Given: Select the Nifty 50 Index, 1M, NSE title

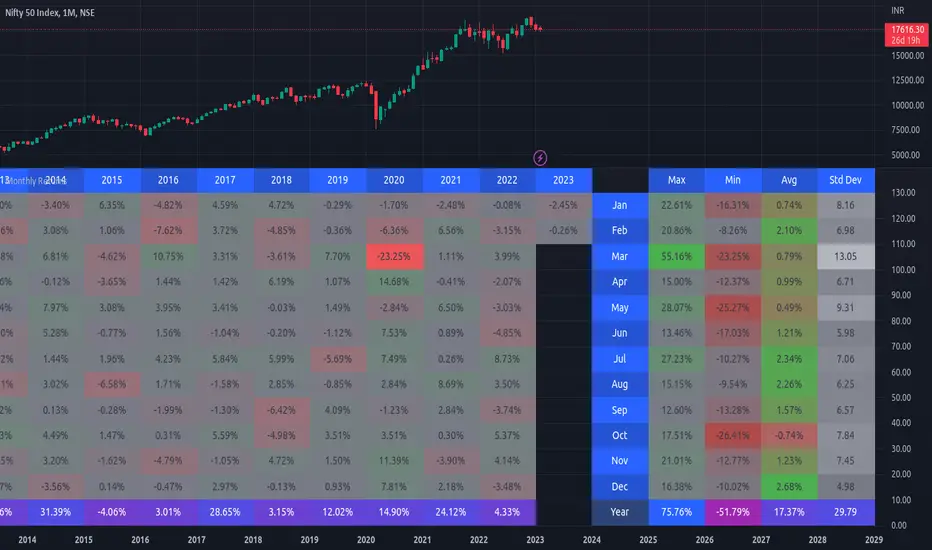Looking at the screenshot, I should (x=50, y=12).
